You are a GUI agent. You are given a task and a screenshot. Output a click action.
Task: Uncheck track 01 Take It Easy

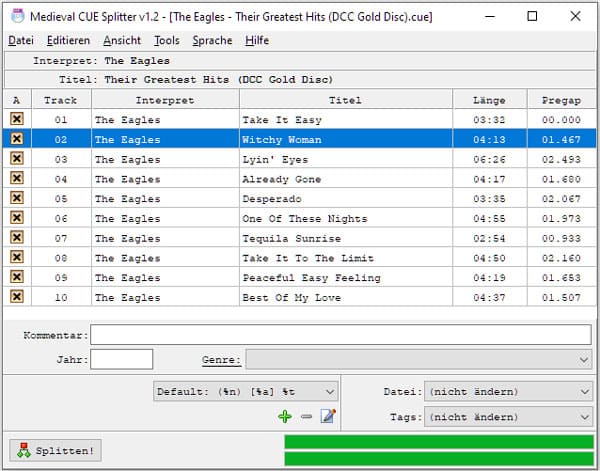coord(17,119)
